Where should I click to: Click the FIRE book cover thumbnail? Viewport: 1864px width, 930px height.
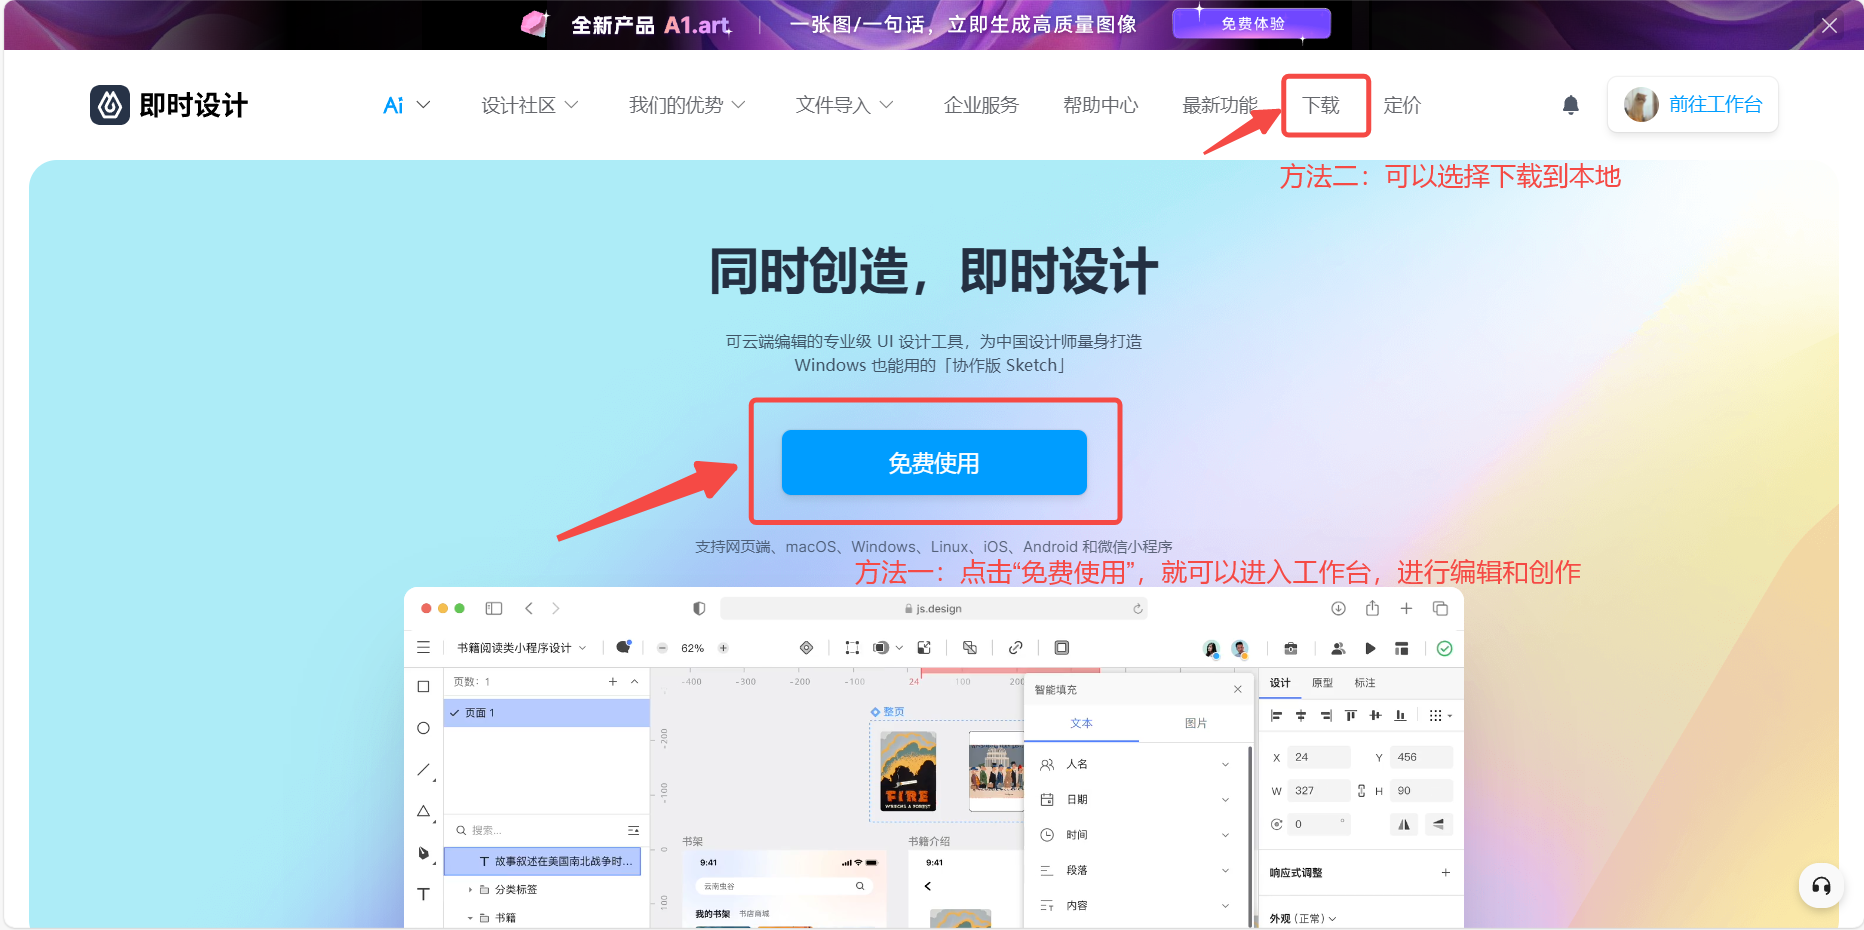click(x=908, y=771)
